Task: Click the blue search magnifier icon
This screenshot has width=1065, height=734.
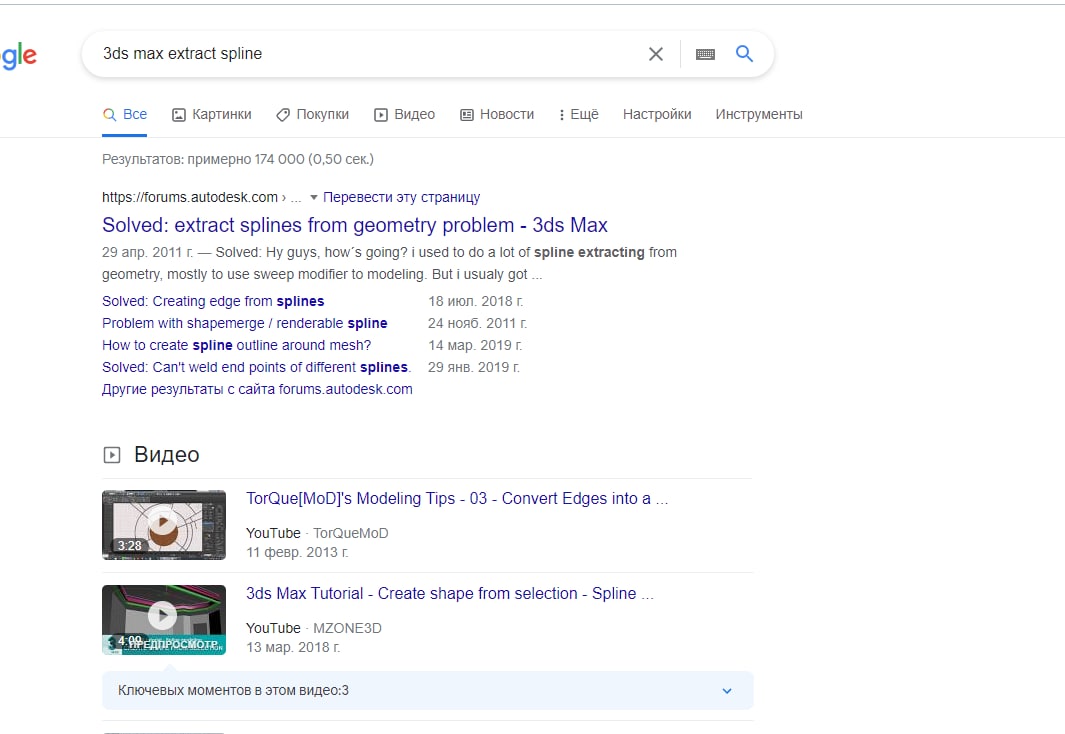Action: (744, 54)
